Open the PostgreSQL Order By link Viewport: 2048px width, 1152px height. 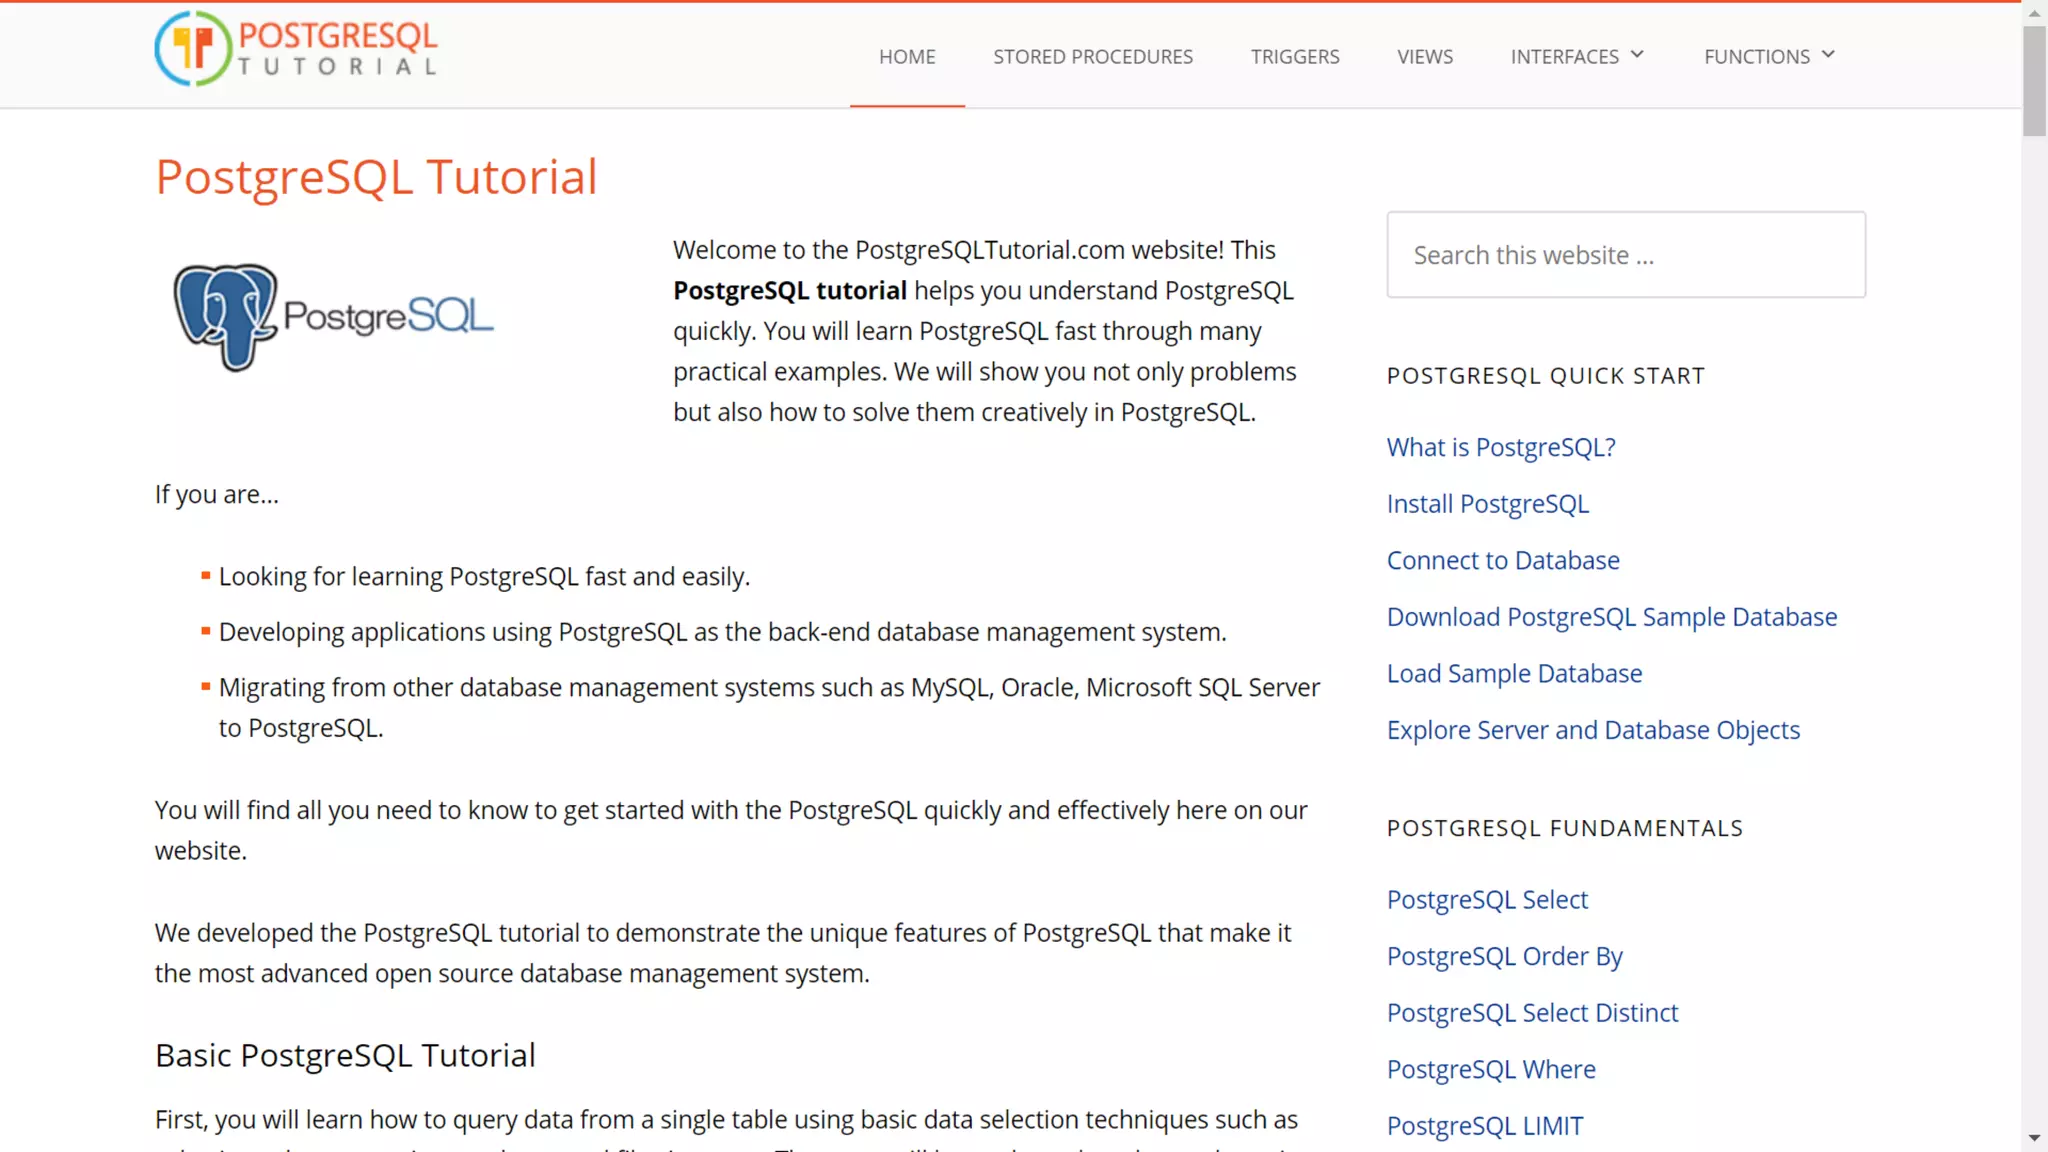[1504, 956]
